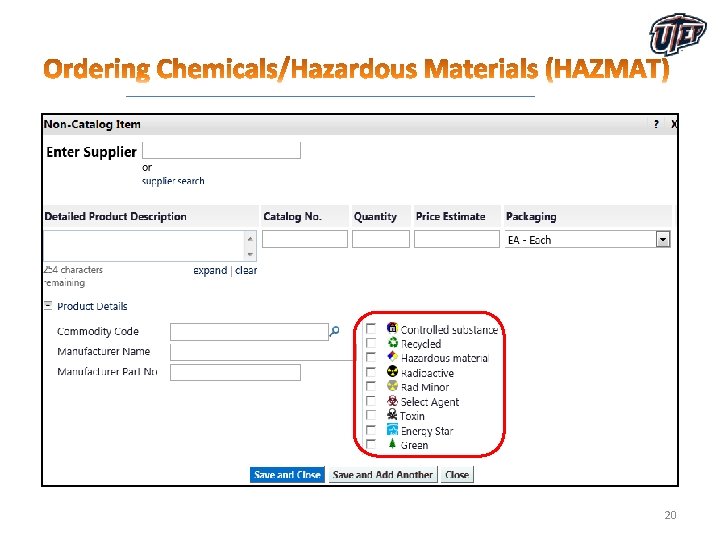Click the Hazardous material diamond icon
This screenshot has height=540, width=720.
[392, 356]
